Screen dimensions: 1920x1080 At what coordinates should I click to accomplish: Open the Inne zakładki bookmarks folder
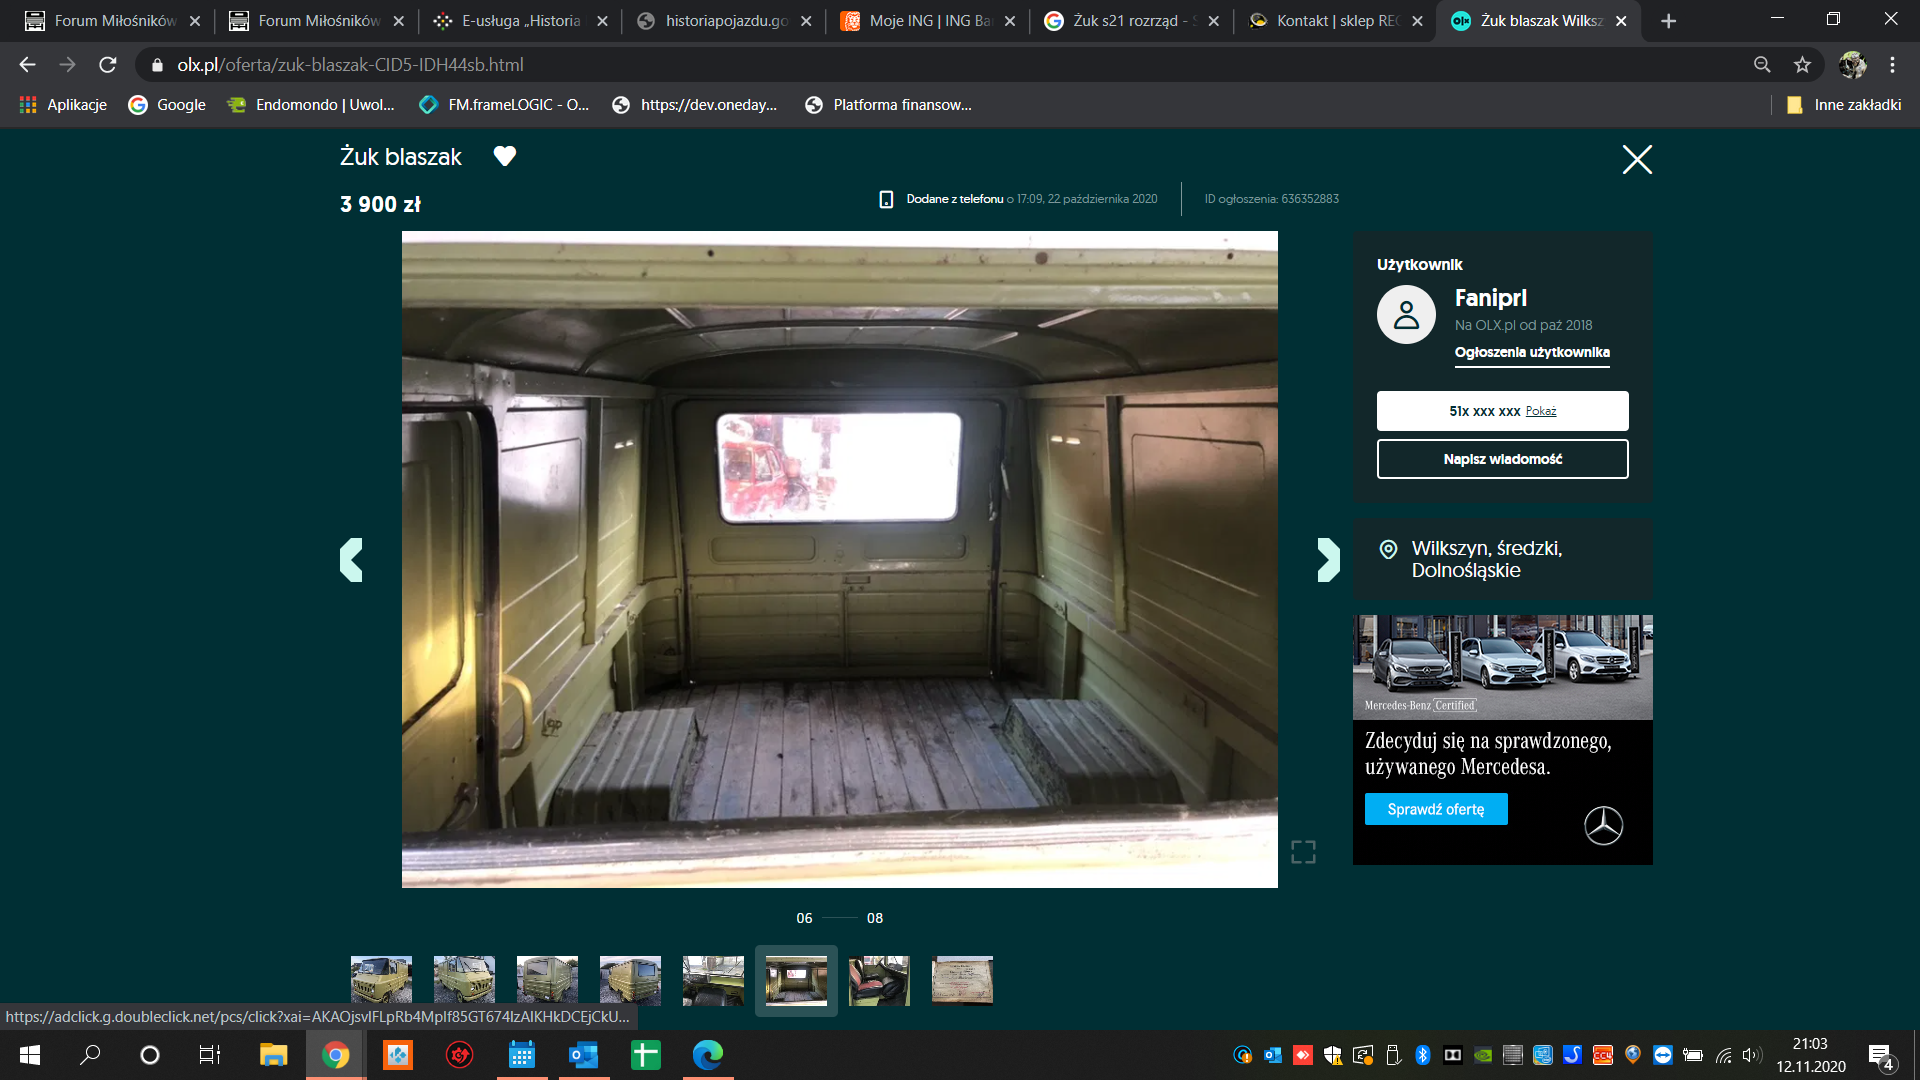click(1845, 105)
